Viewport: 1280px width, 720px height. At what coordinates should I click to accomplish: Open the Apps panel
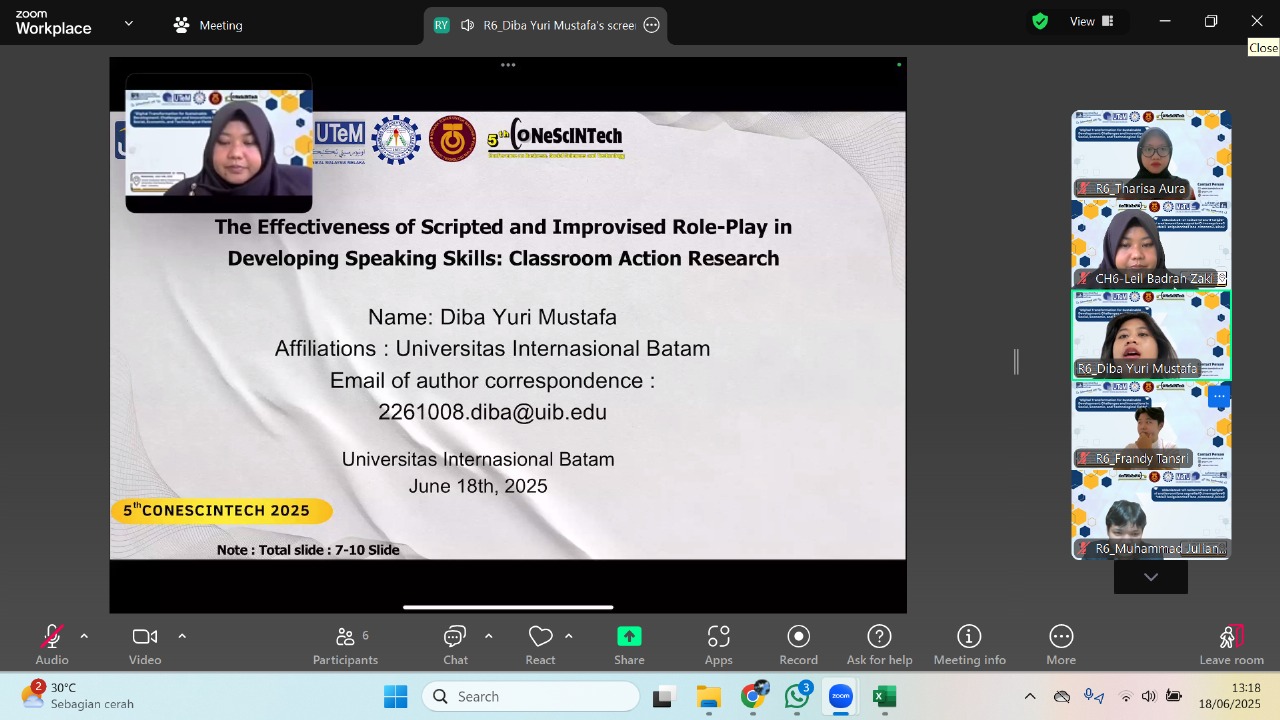(x=718, y=646)
